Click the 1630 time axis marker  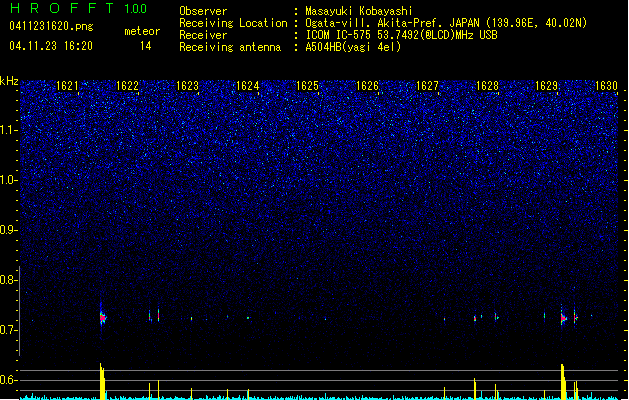[606, 86]
